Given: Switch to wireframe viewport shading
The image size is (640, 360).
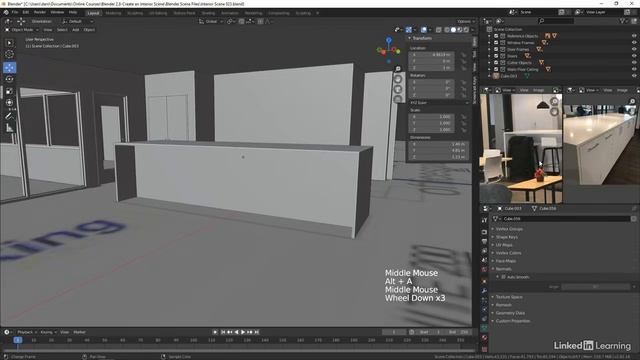Looking at the screenshot, I should click(x=447, y=30).
